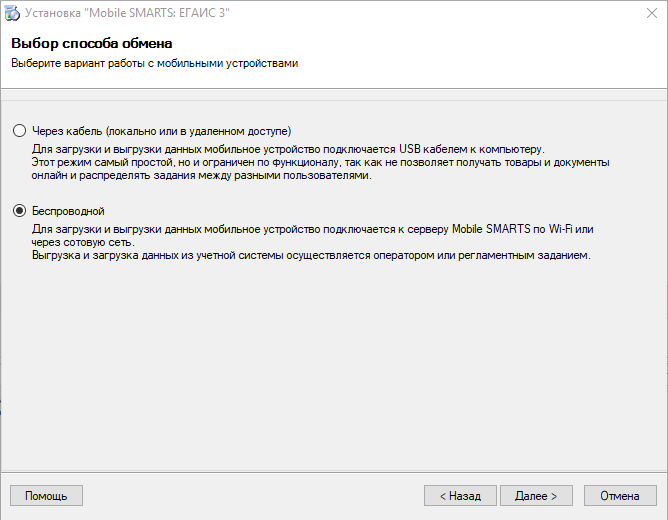Click the empty gray area below the options
Image resolution: width=668 pixels, height=520 pixels.
click(334, 366)
